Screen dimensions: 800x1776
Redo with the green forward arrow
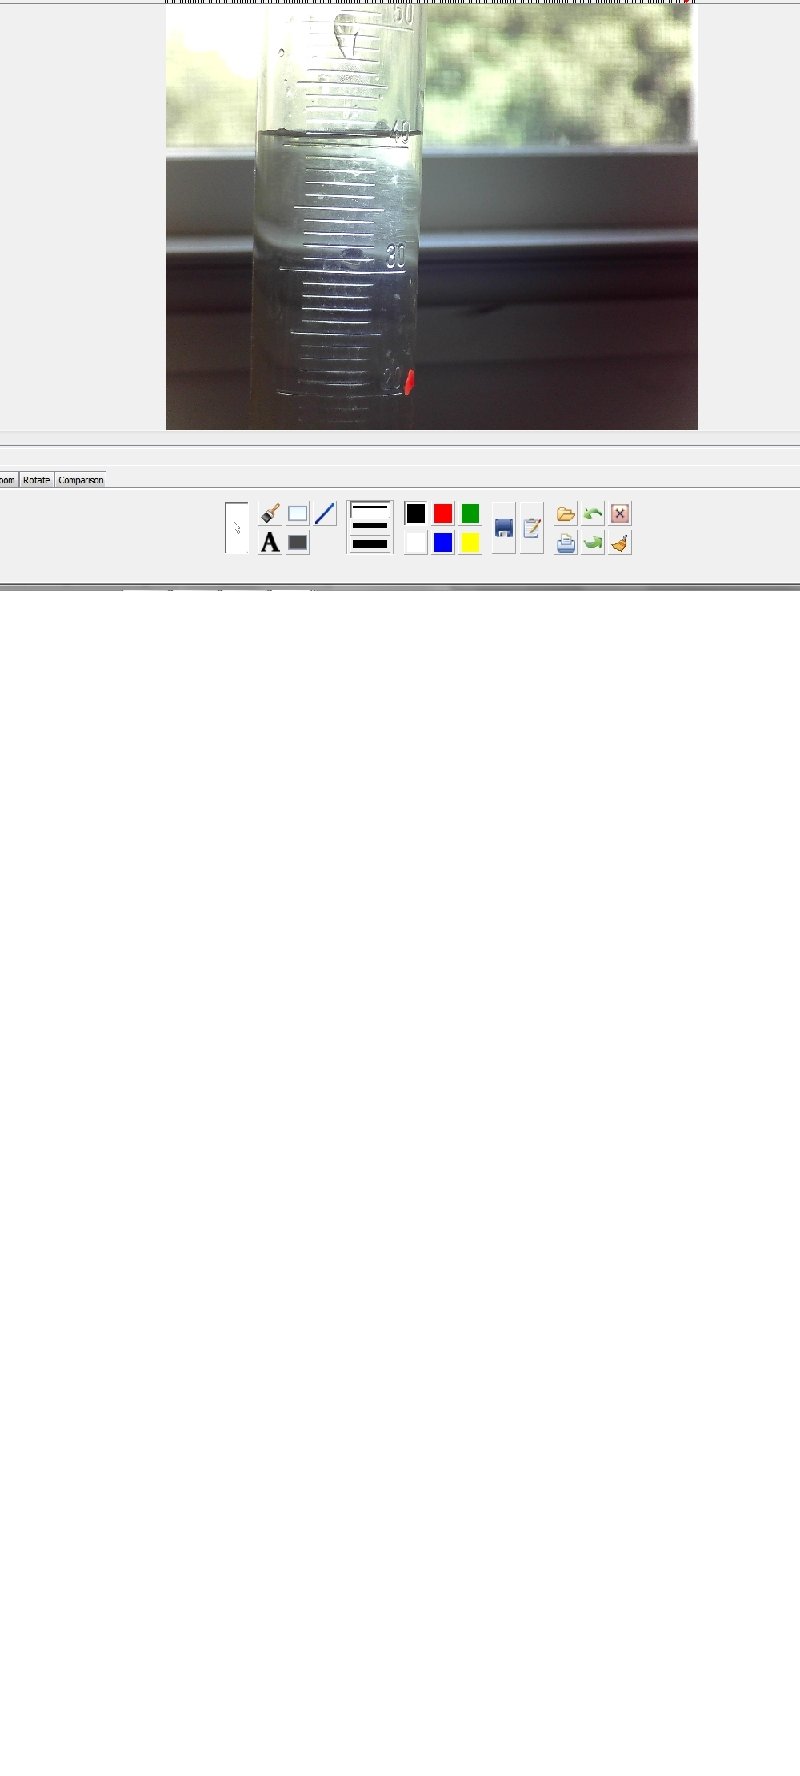point(593,543)
